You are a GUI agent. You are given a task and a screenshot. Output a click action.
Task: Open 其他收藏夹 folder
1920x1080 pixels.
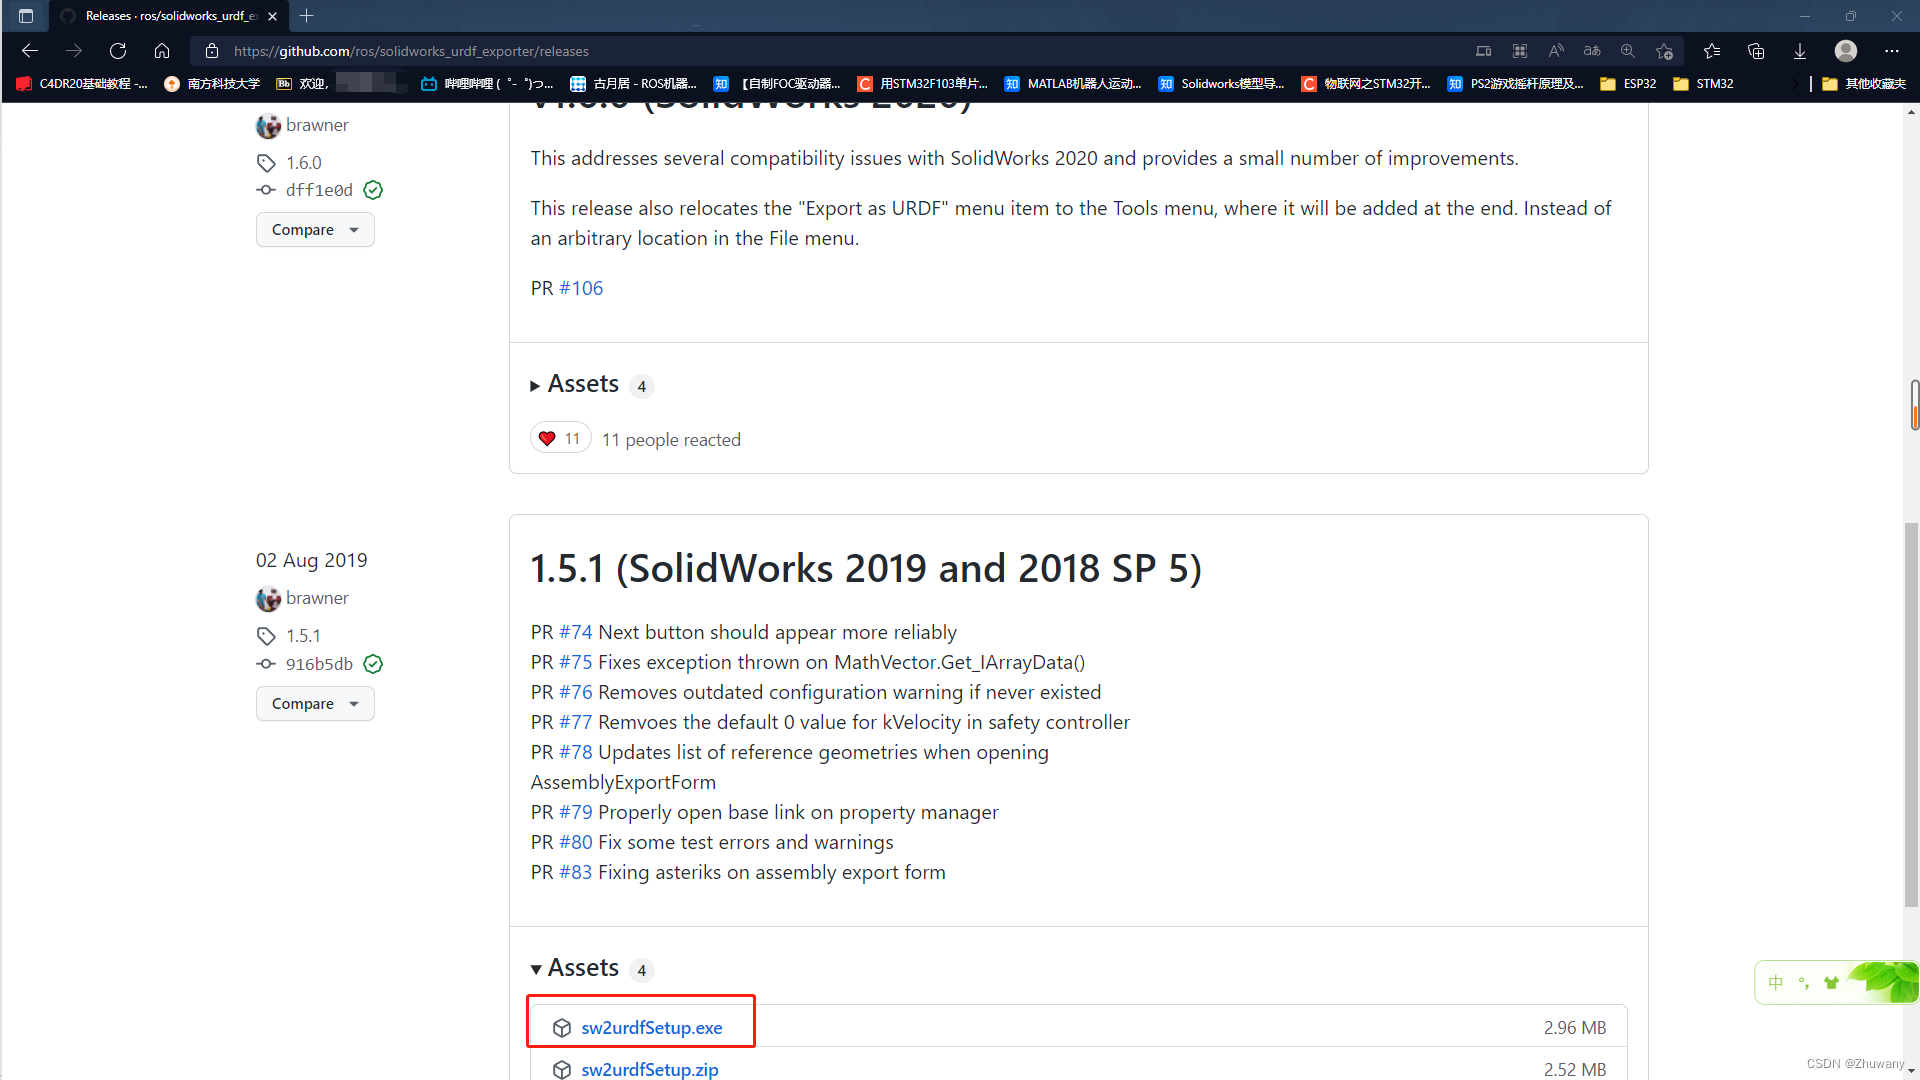(x=1864, y=84)
